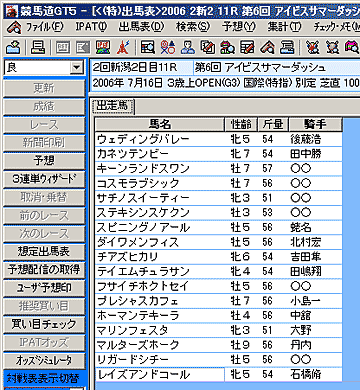
Task: Open the 検索(S) menu
Action: point(193,27)
